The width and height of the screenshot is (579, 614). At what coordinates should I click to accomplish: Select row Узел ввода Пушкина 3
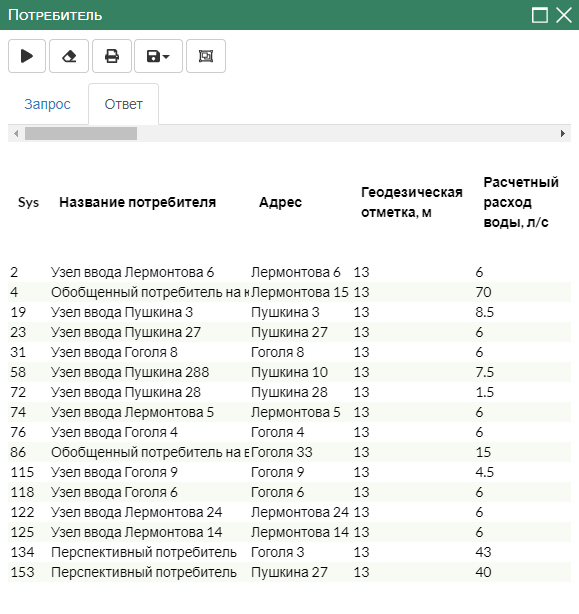[x=289, y=312]
